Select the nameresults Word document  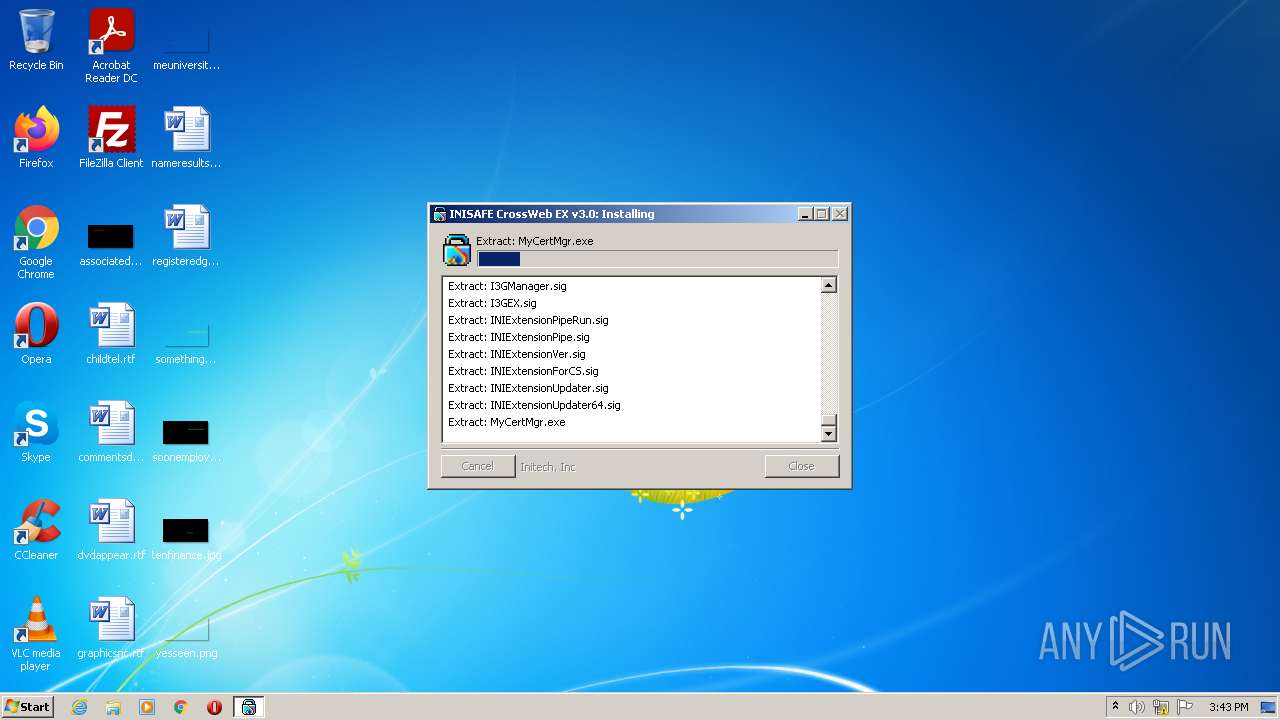186,139
